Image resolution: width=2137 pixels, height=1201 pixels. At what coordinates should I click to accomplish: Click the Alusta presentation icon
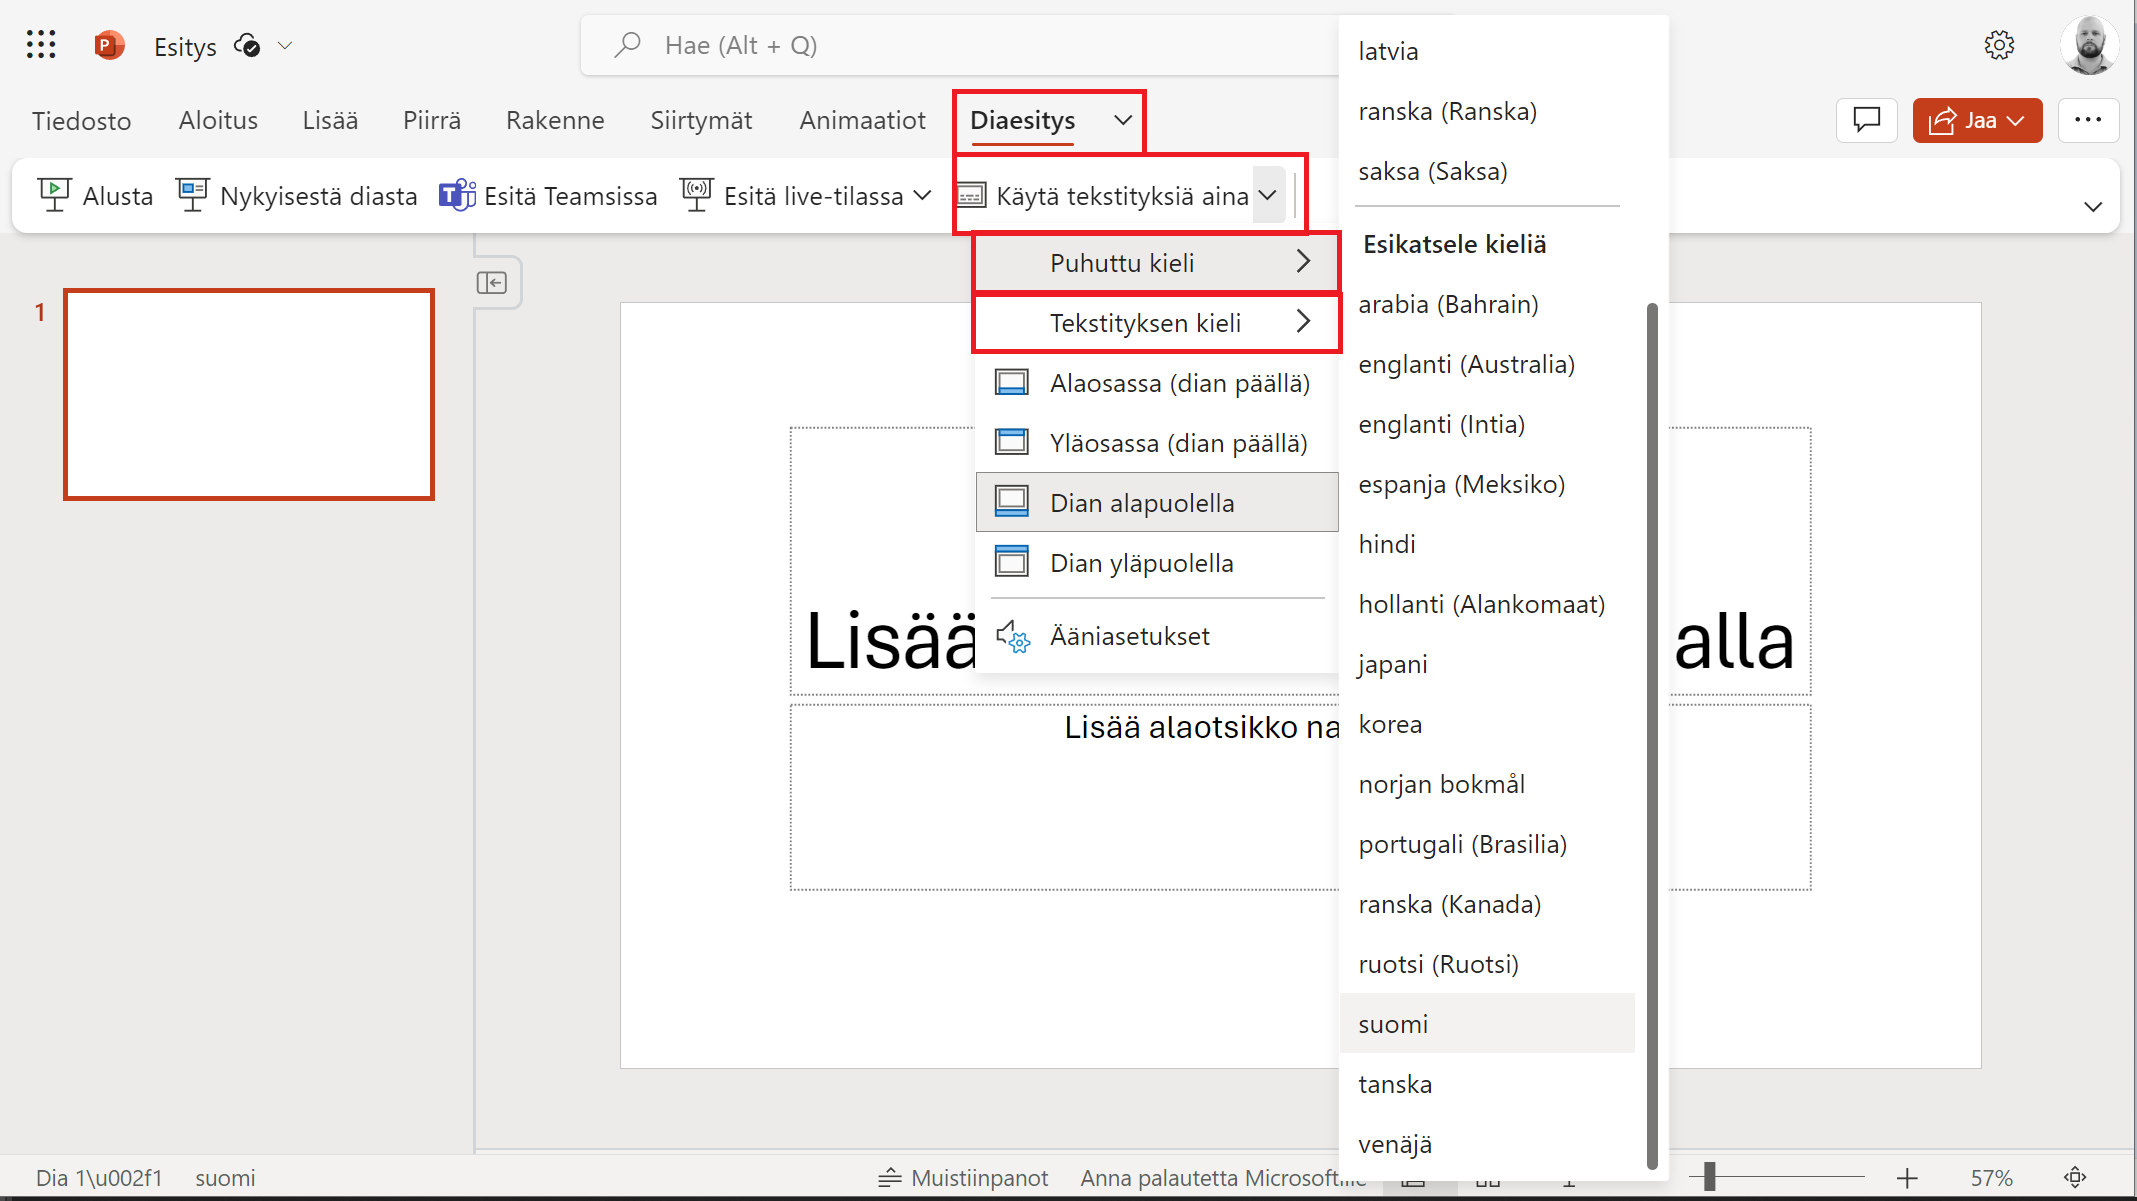pyautogui.click(x=54, y=195)
